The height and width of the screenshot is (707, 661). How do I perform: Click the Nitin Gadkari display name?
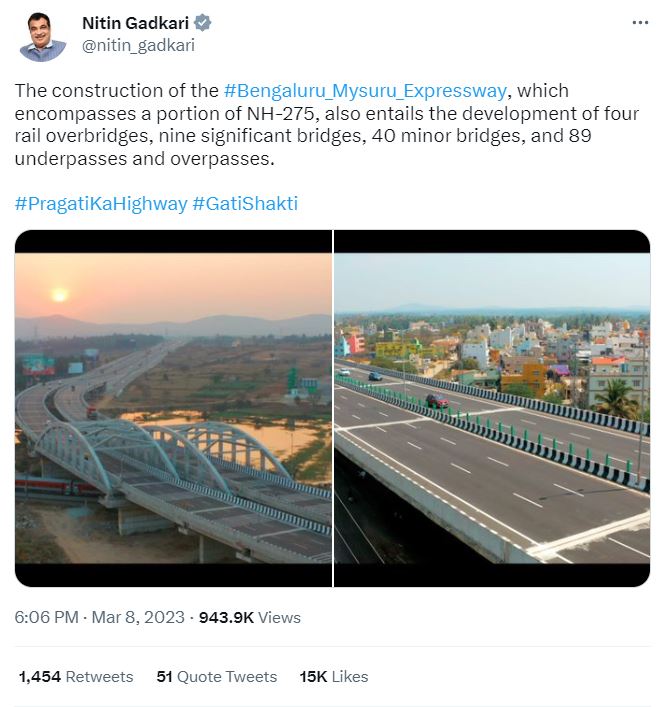[135, 23]
